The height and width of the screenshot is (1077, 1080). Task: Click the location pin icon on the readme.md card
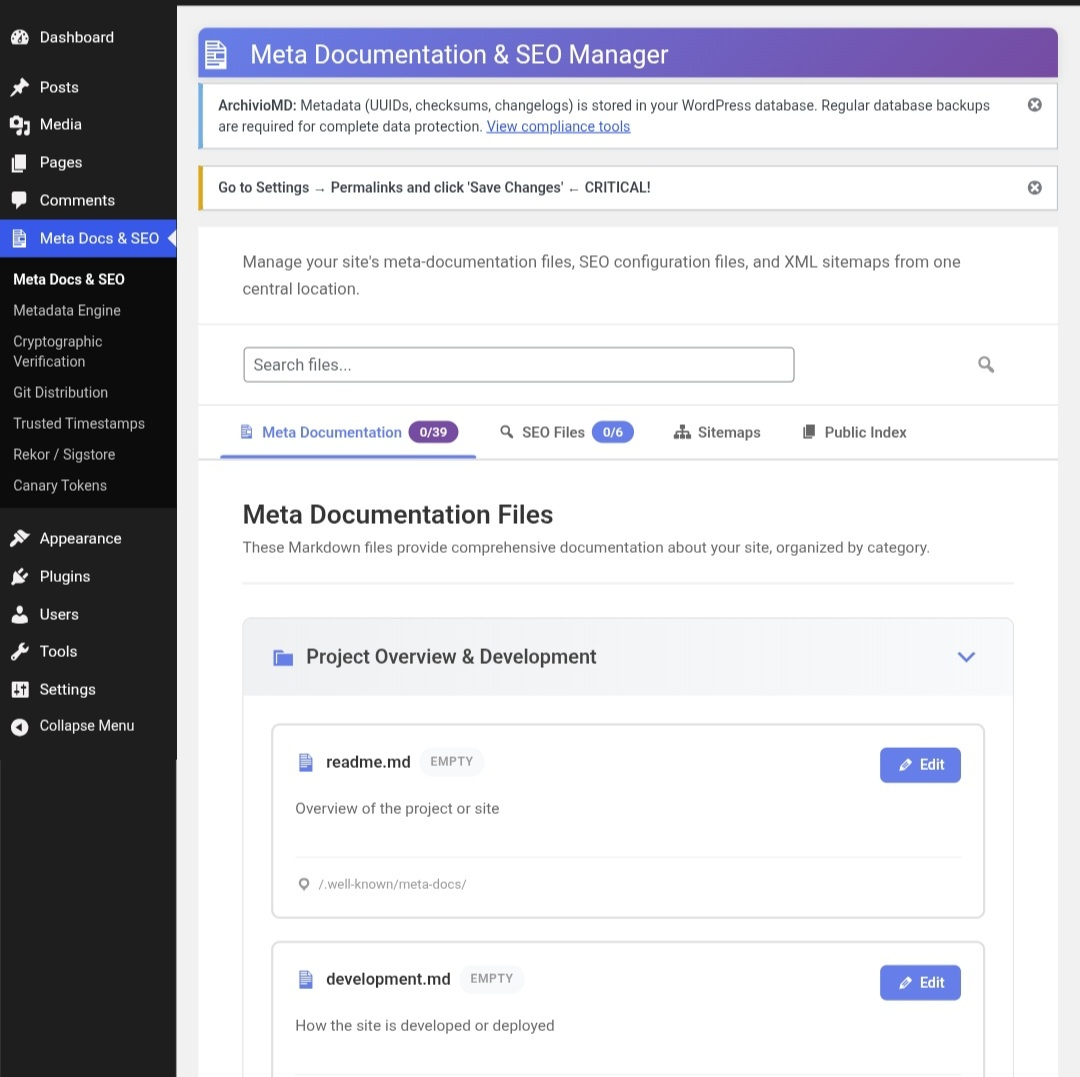click(x=303, y=884)
